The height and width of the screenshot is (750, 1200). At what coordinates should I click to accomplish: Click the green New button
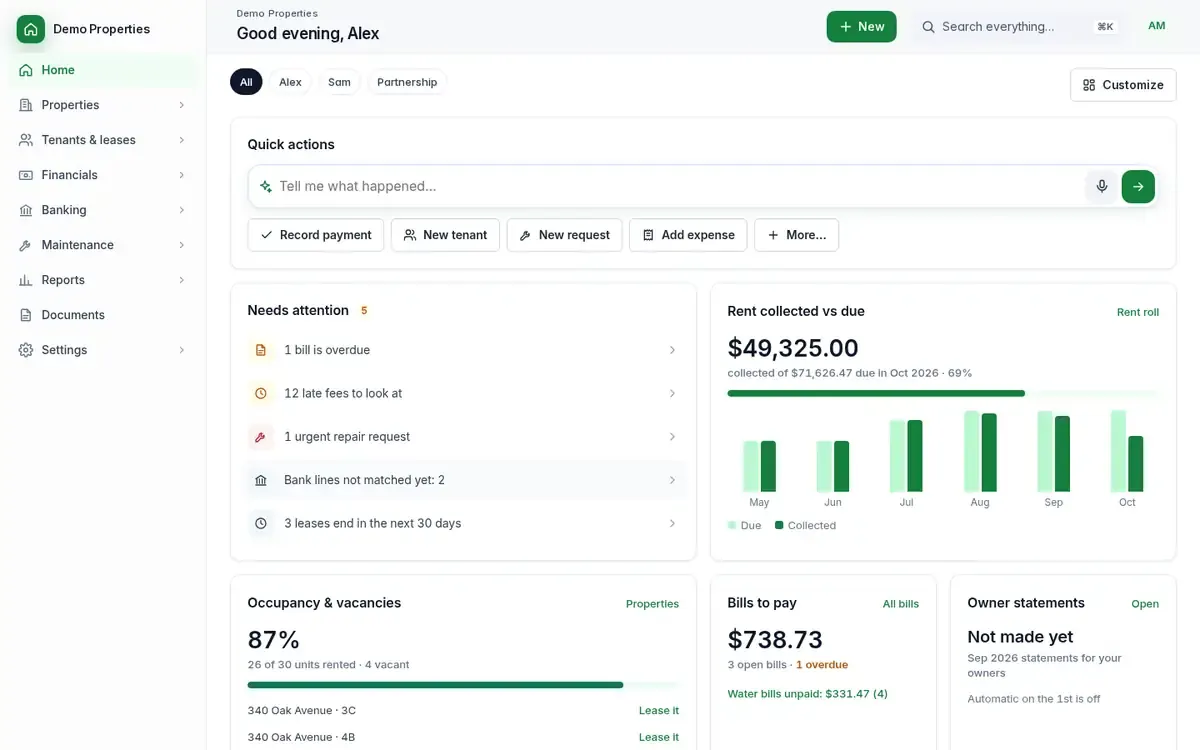tap(861, 27)
